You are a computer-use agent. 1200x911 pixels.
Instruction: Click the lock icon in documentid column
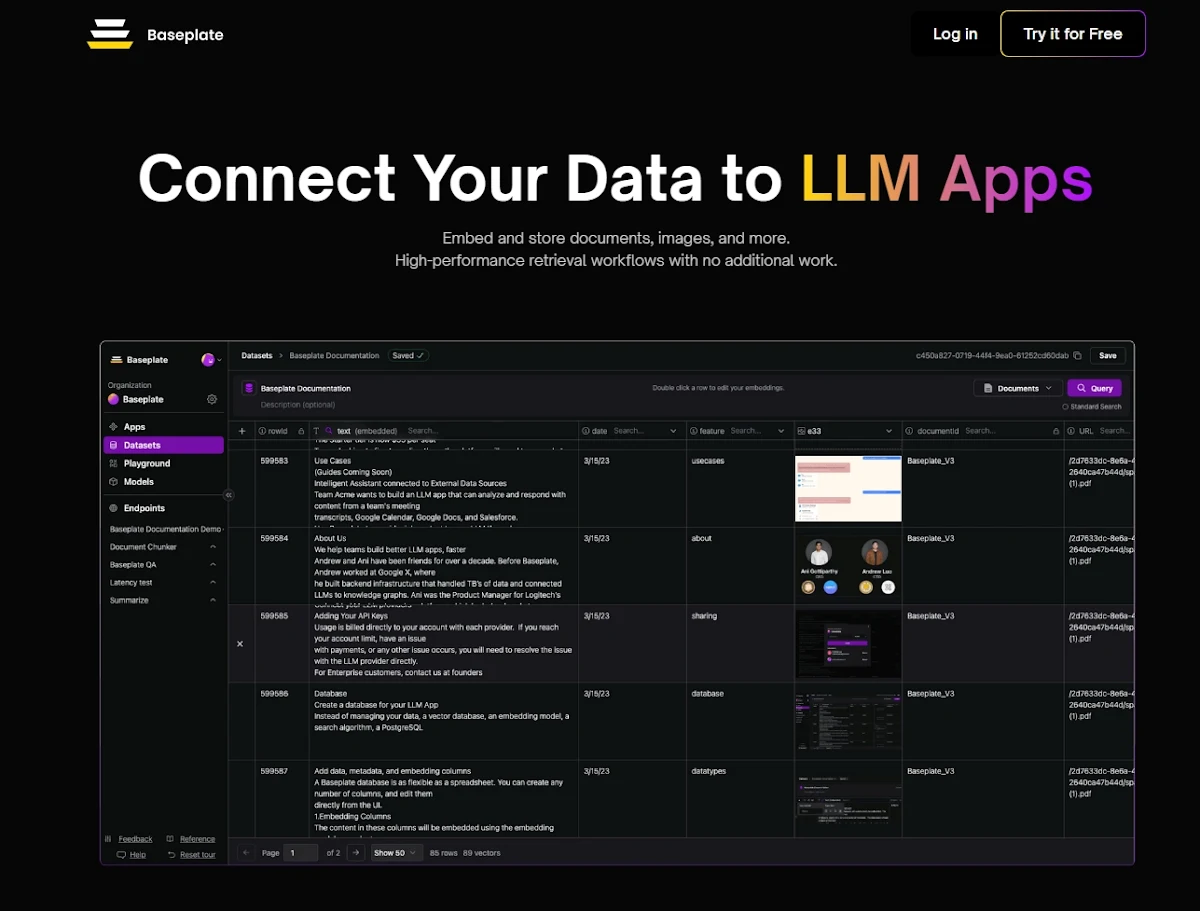pyautogui.click(x=1056, y=431)
